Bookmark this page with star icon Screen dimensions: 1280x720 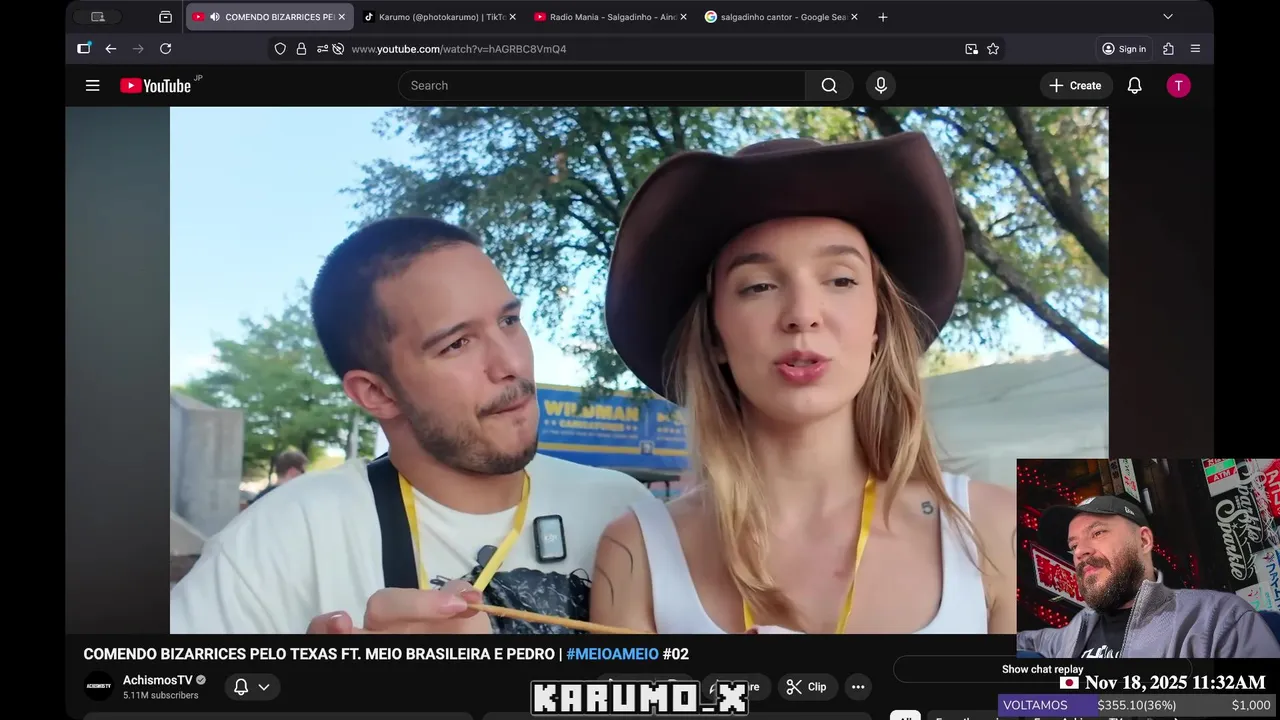point(993,49)
